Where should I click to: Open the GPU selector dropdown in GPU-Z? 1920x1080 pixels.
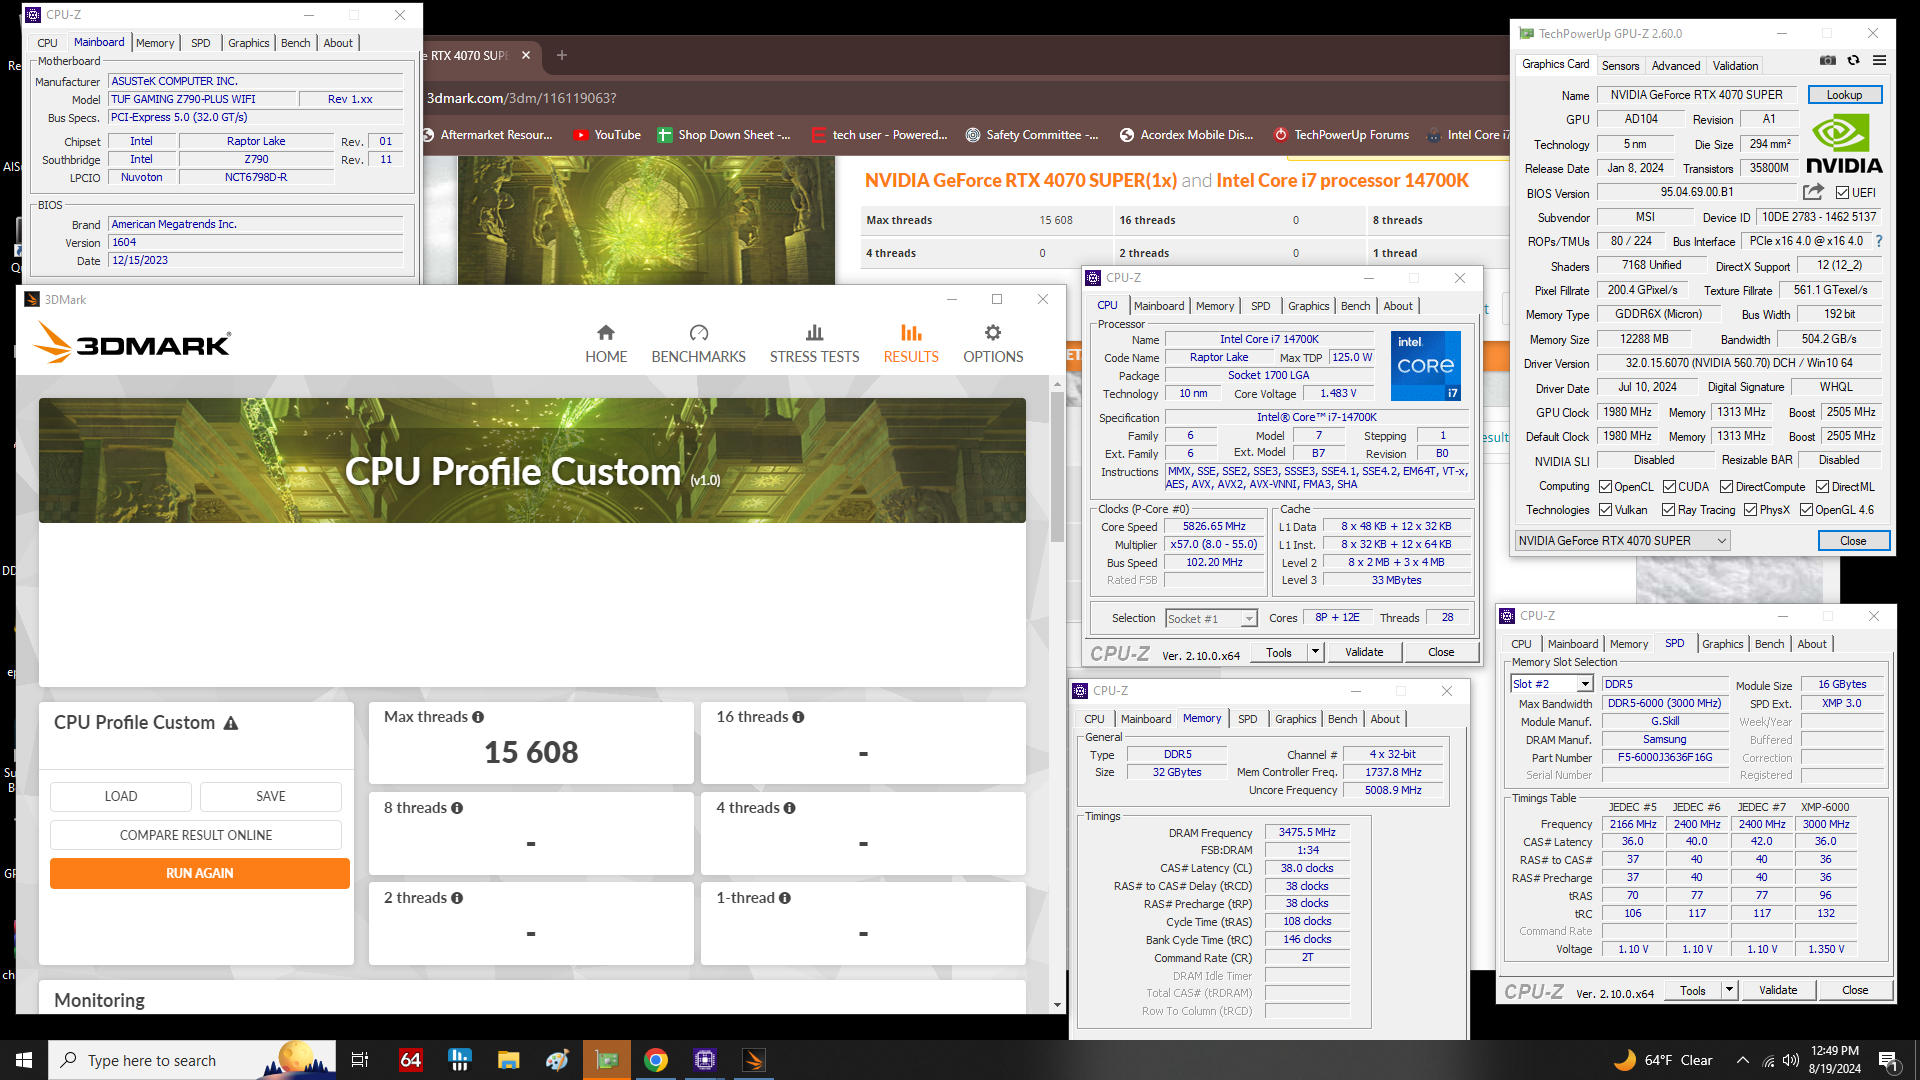[x=1622, y=541]
